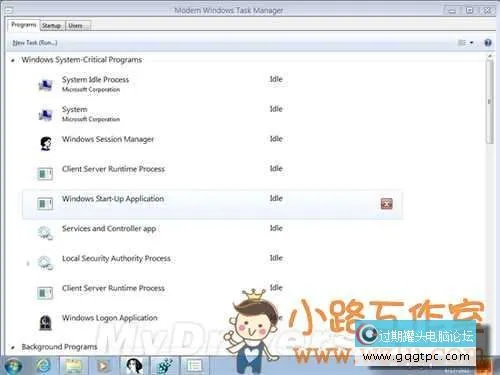Collapse Windows System-Critical Programs group
This screenshot has width=500, height=375.
point(13,60)
